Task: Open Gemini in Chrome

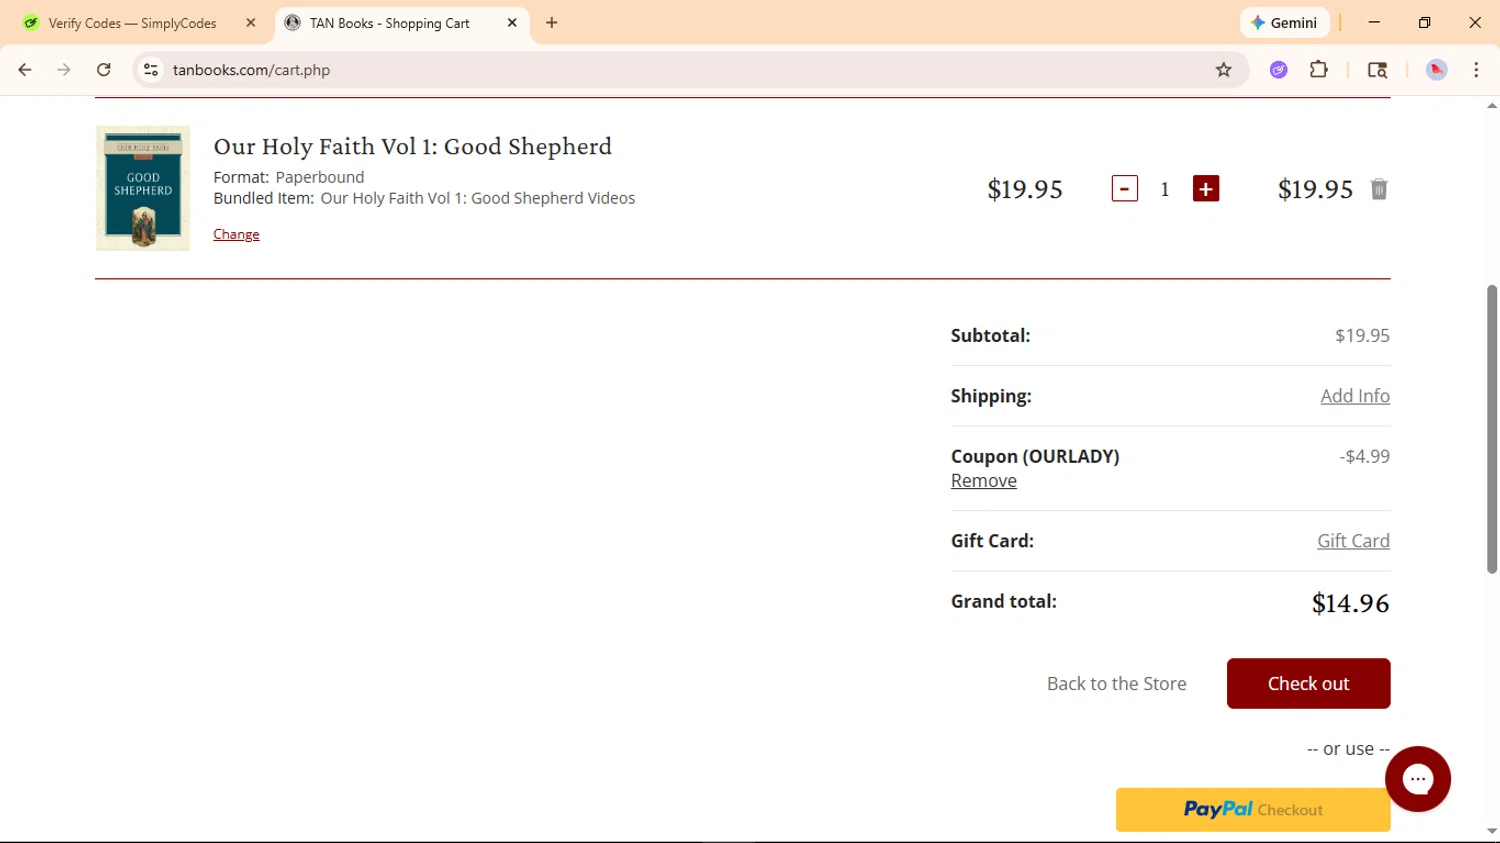Action: [x=1284, y=23]
